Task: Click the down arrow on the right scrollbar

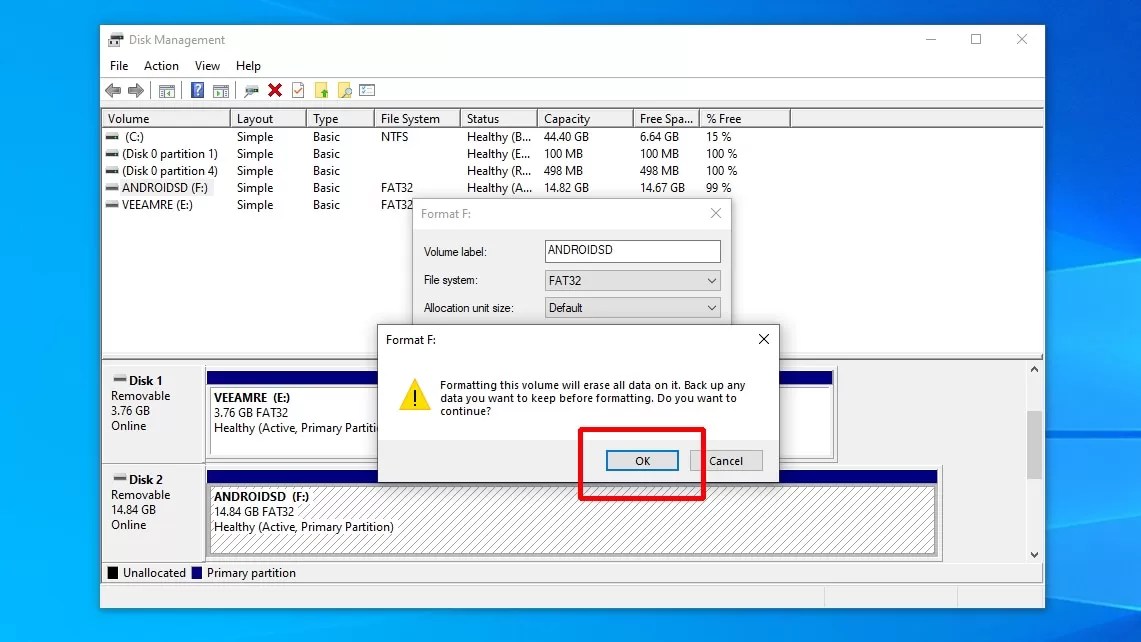Action: 1035,552
